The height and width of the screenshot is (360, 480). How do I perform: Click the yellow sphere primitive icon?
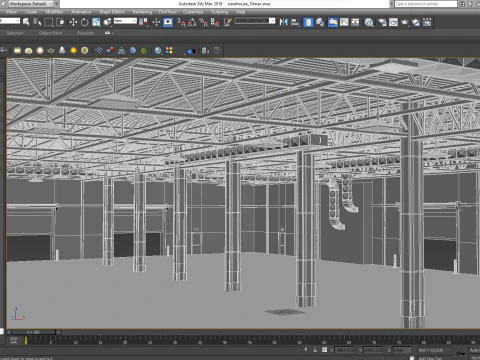[40, 51]
